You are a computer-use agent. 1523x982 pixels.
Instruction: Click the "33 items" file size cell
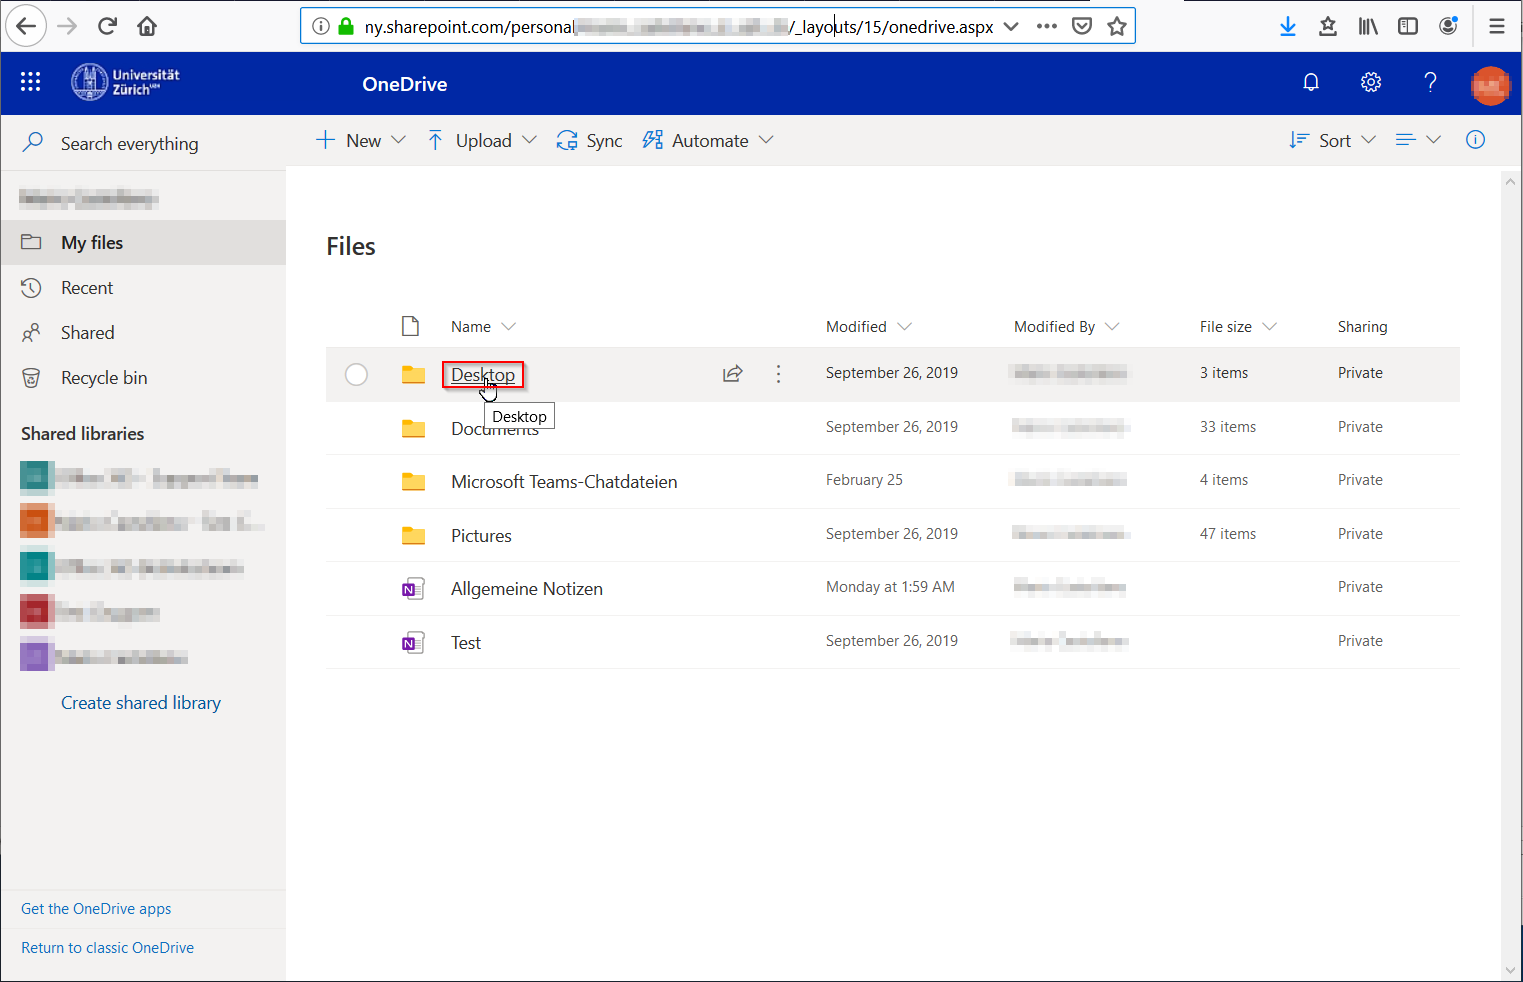point(1228,427)
